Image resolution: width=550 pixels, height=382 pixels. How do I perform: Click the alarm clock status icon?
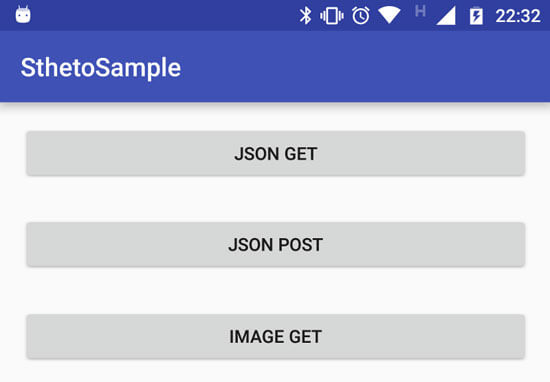361,16
